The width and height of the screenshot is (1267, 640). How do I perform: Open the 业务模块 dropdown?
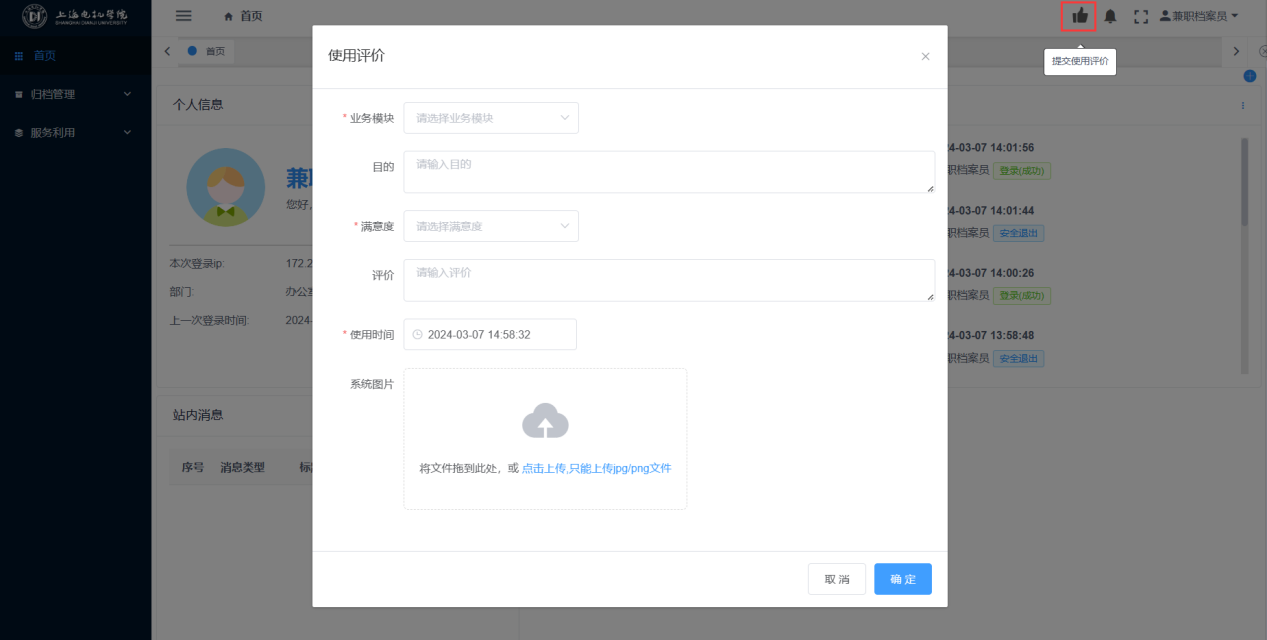point(491,118)
